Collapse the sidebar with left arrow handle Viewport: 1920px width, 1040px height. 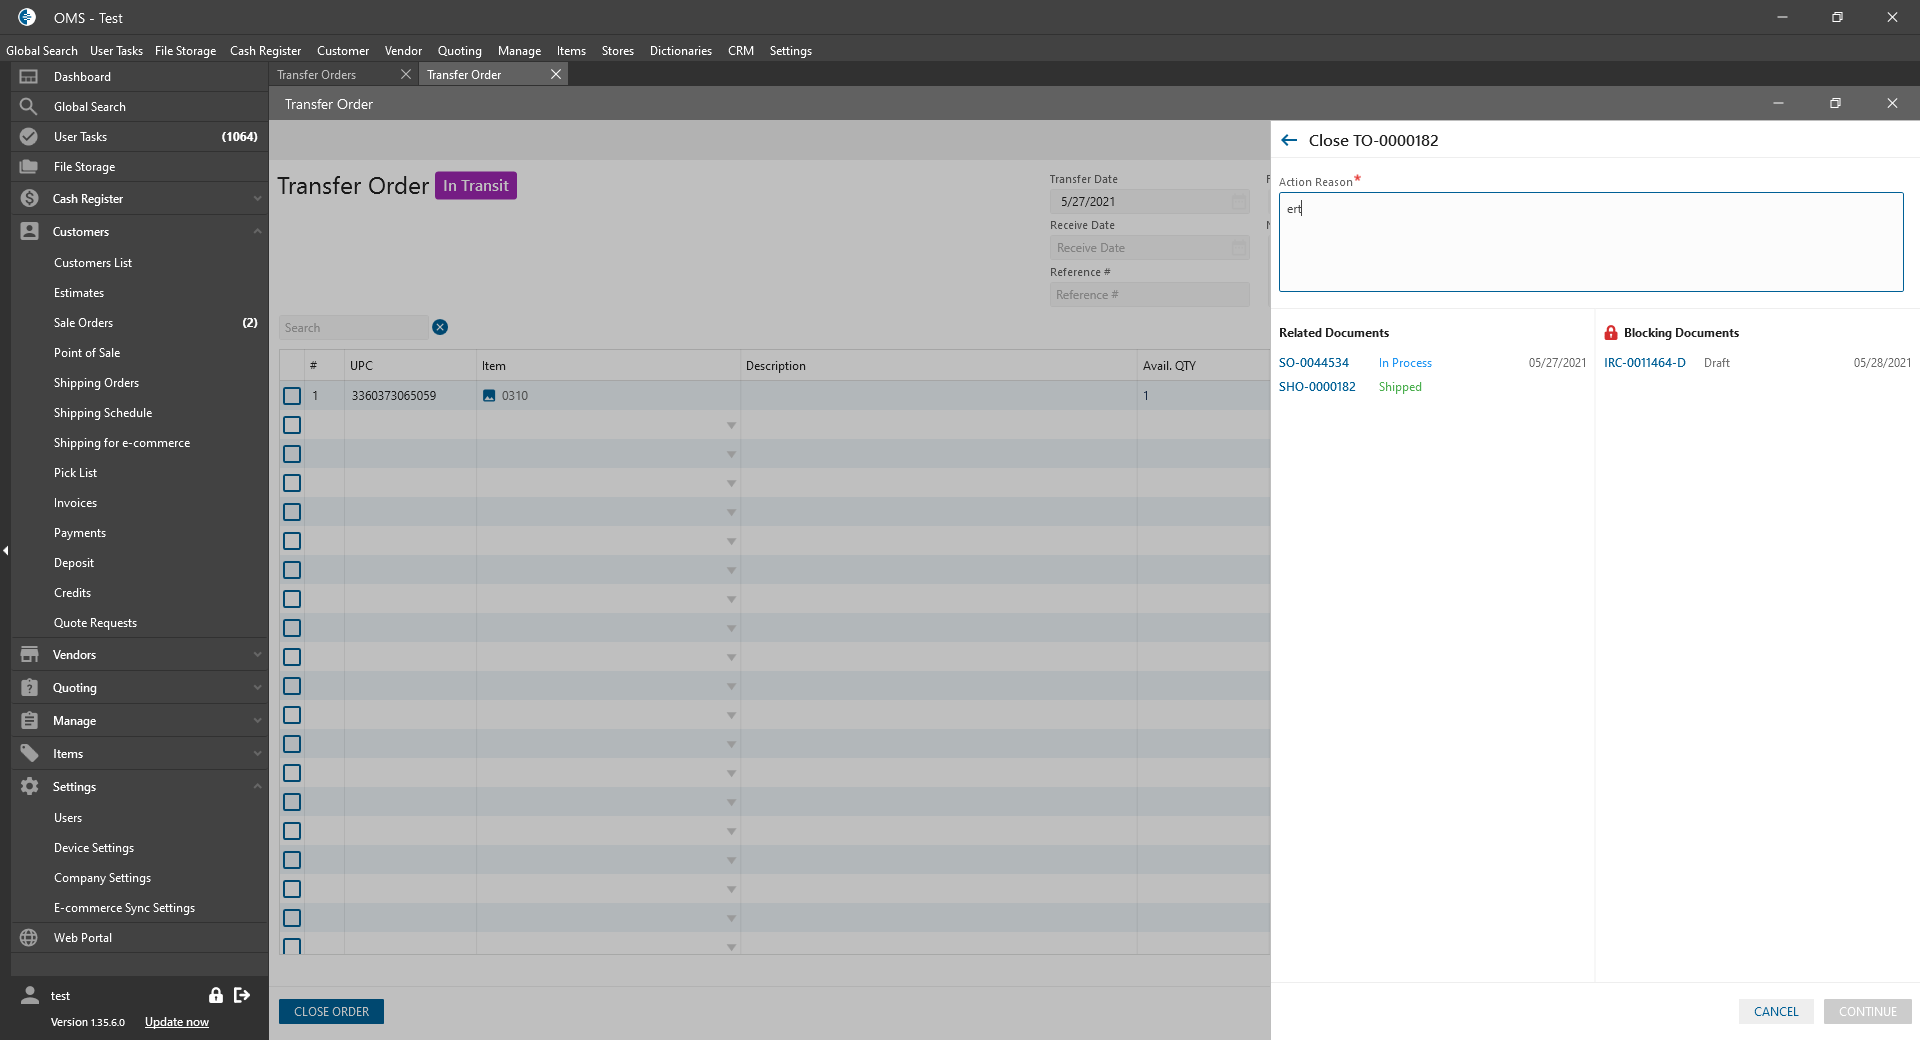coord(6,551)
